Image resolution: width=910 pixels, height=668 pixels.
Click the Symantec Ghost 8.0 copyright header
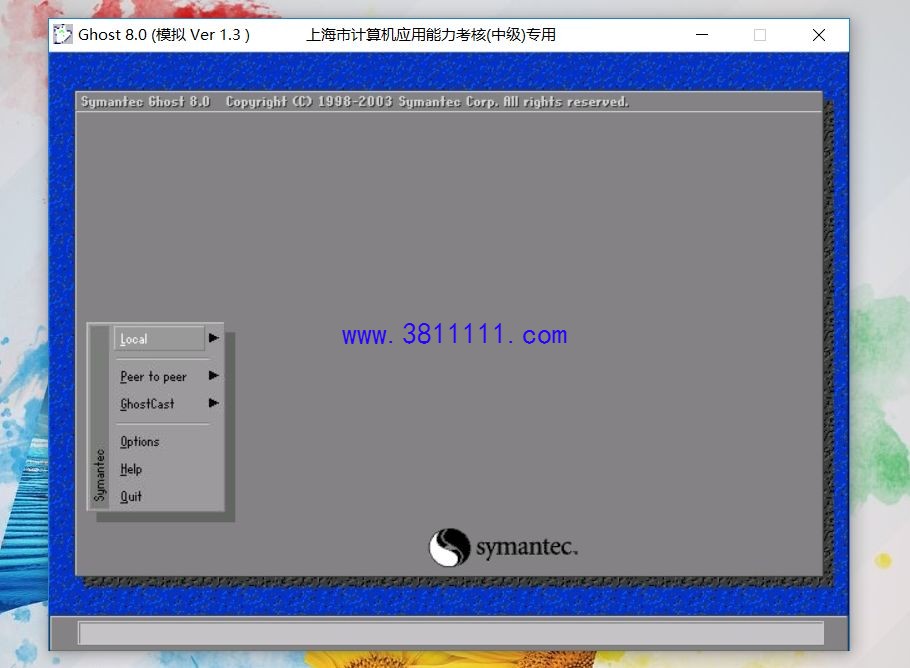(x=355, y=102)
